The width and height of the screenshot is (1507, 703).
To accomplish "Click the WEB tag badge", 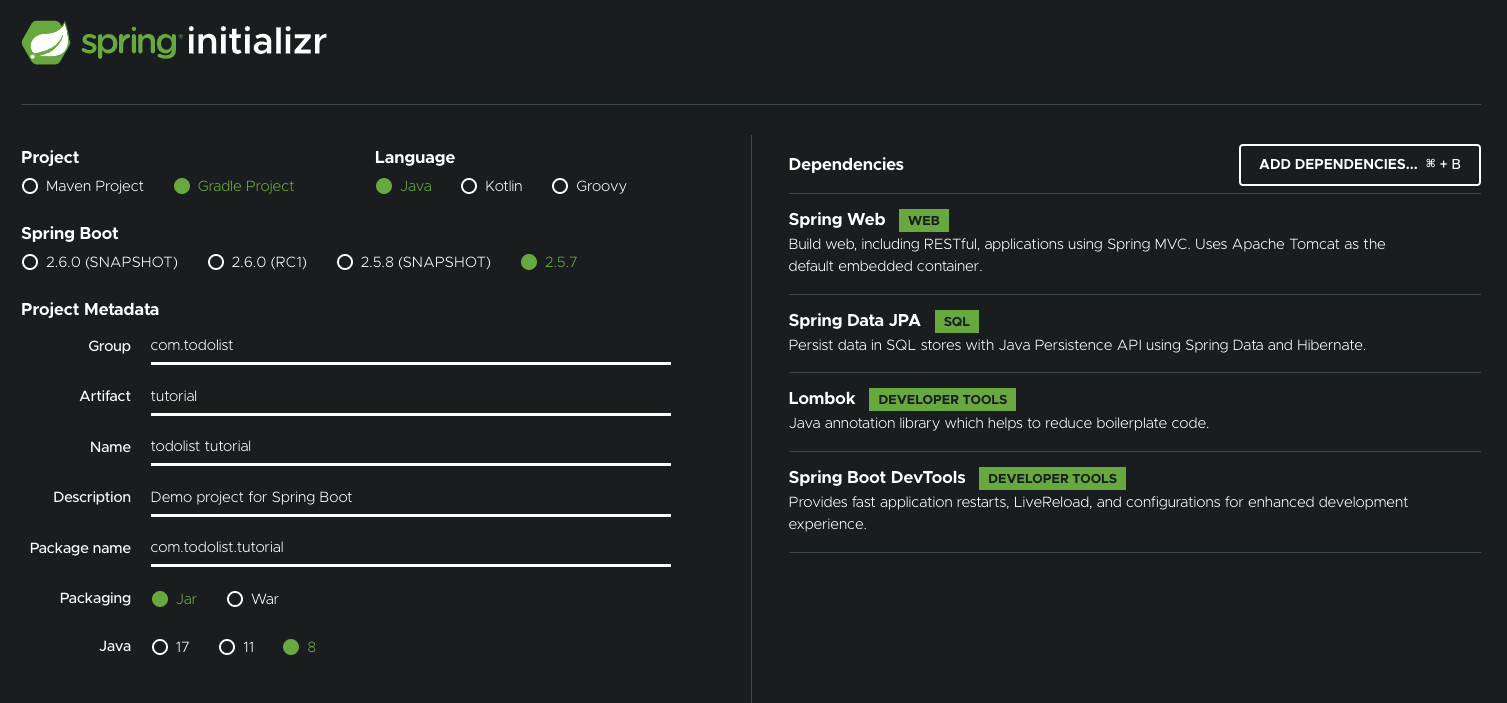I will tap(924, 221).
